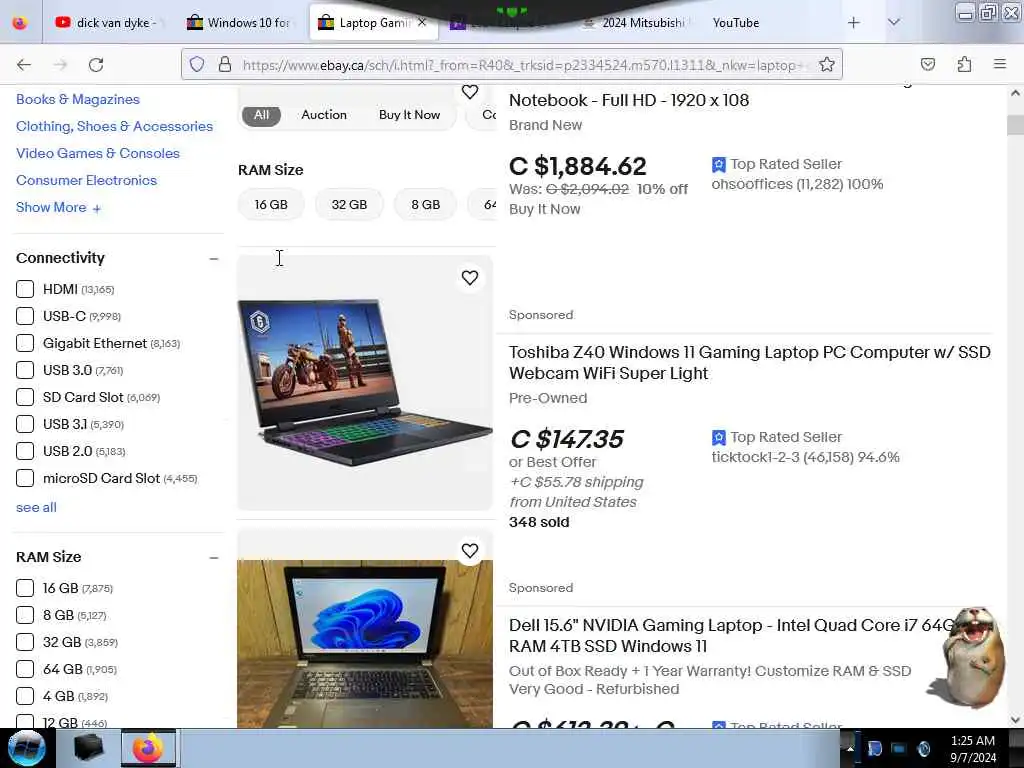1024x768 pixels.
Task: Tick the USB 2.0 checkbox
Action: click(25, 451)
